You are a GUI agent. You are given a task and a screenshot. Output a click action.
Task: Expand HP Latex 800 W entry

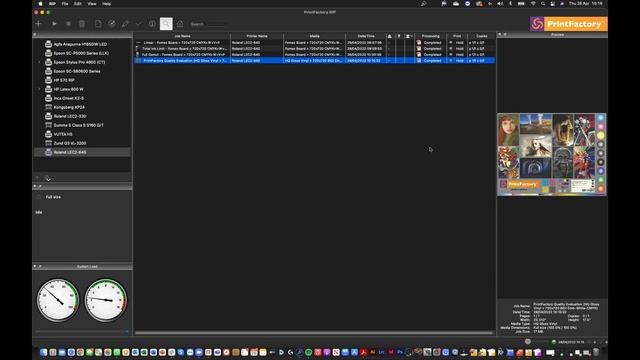click(40, 89)
